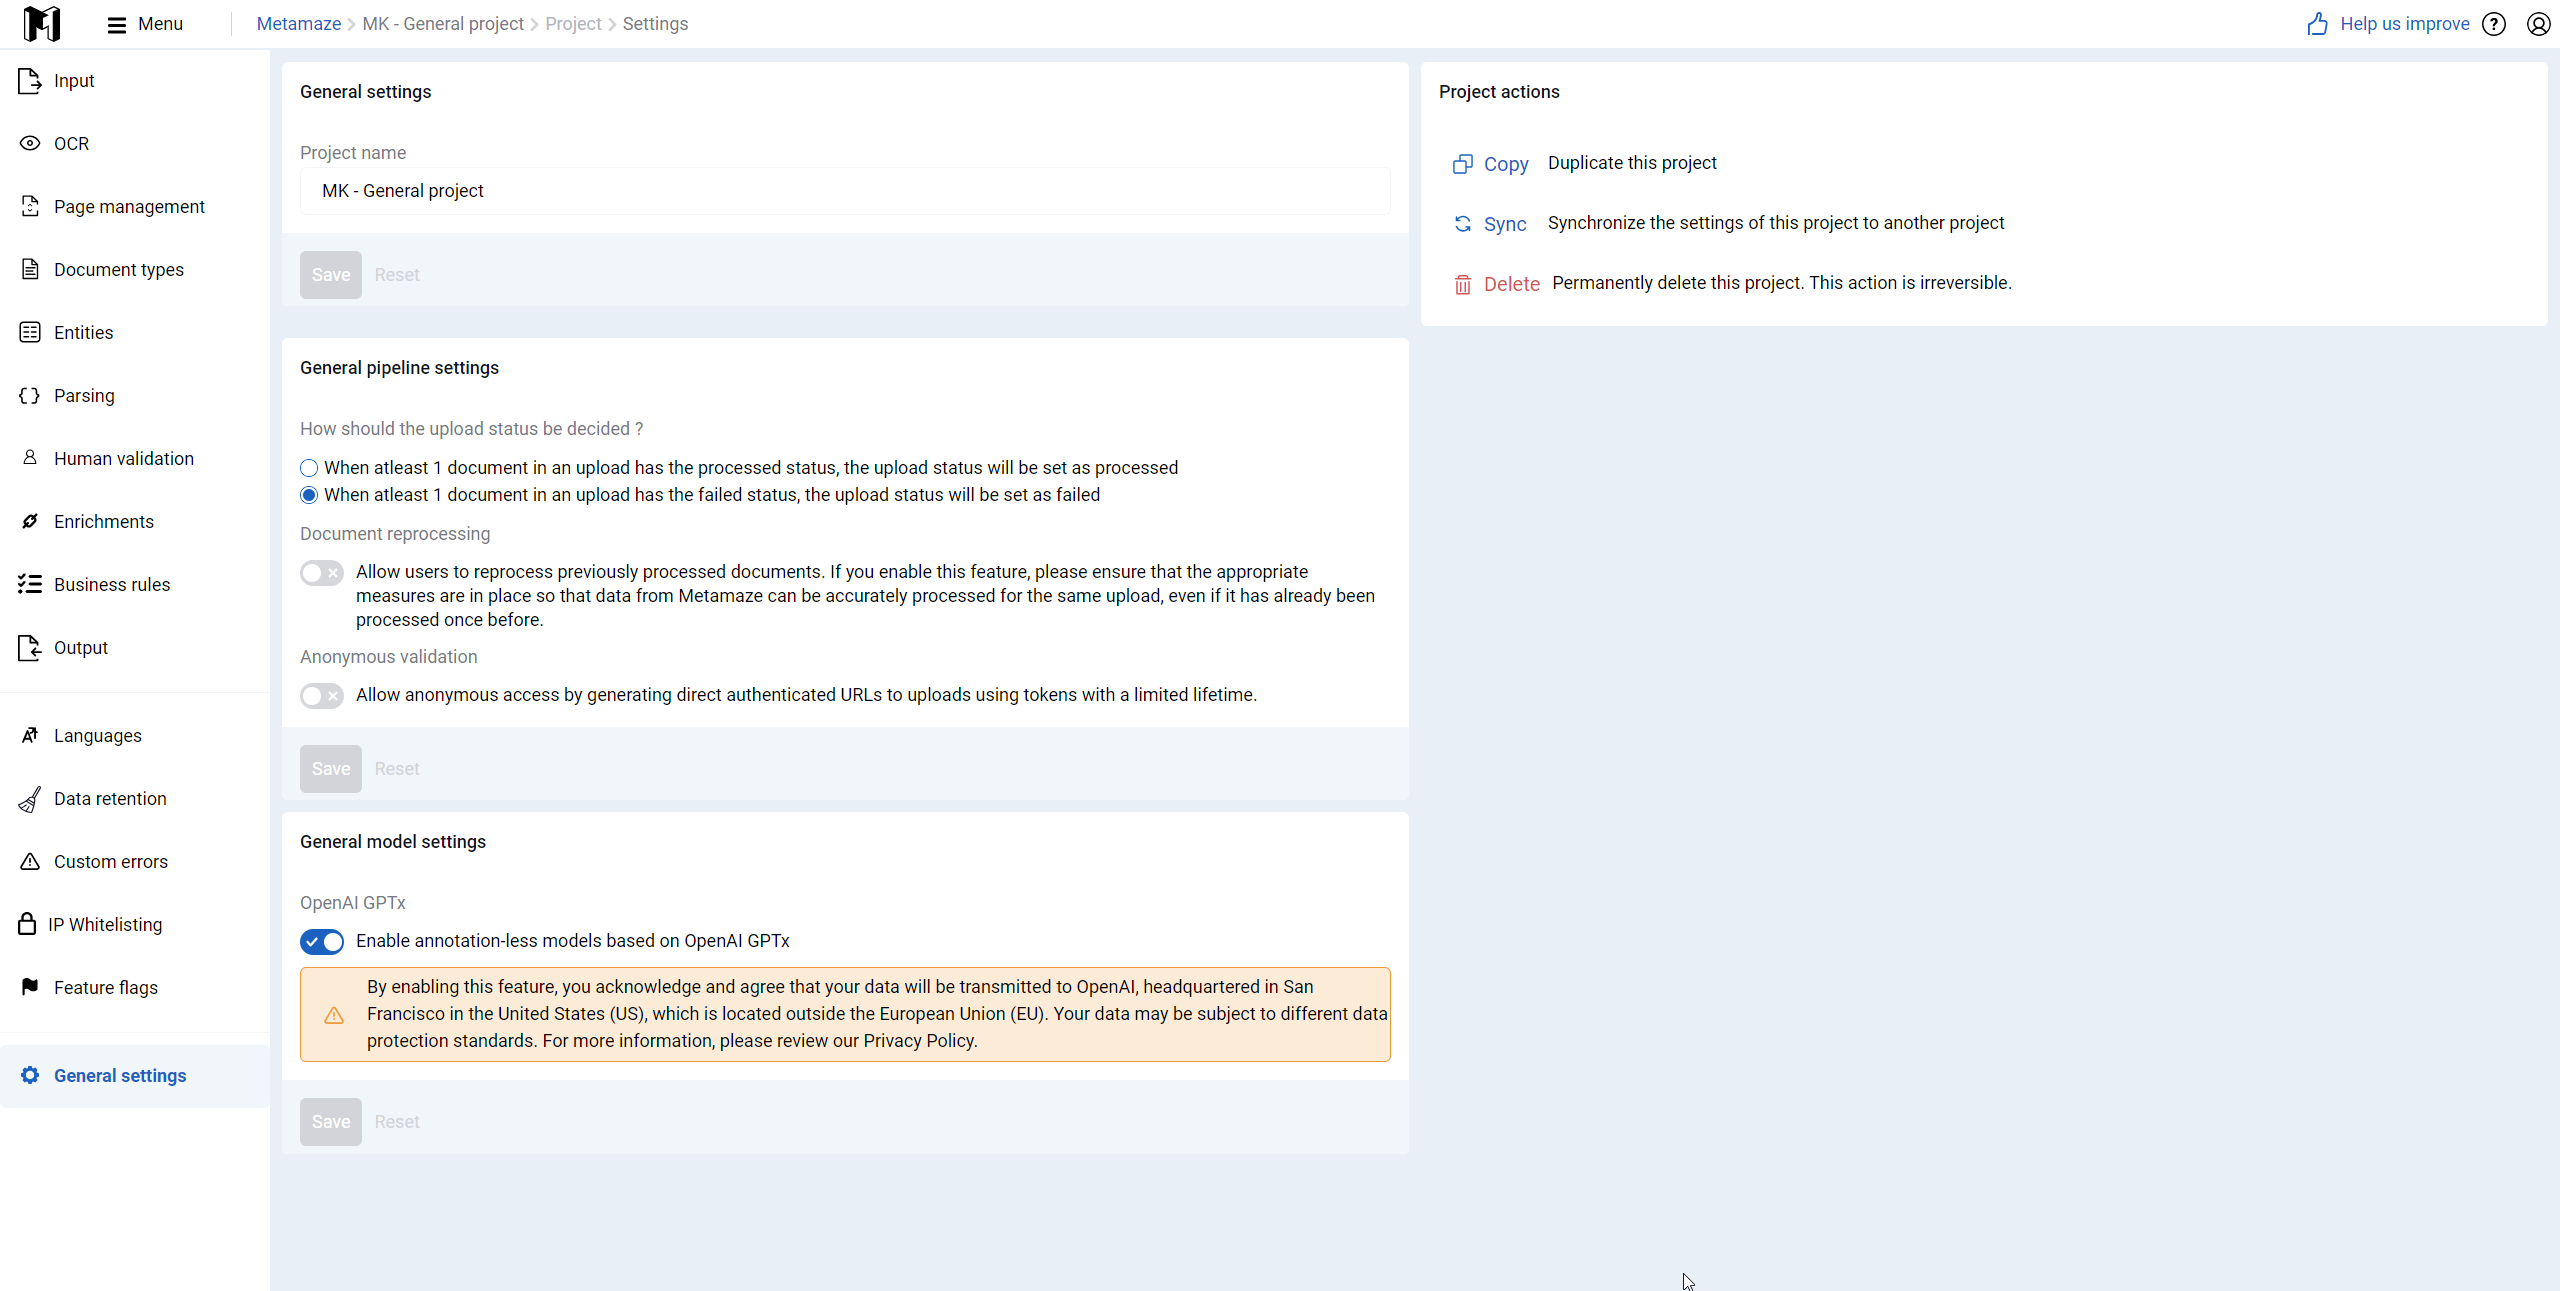This screenshot has width=2560, height=1291.
Task: Enable the Document reprocessing toggle
Action: pos(322,572)
